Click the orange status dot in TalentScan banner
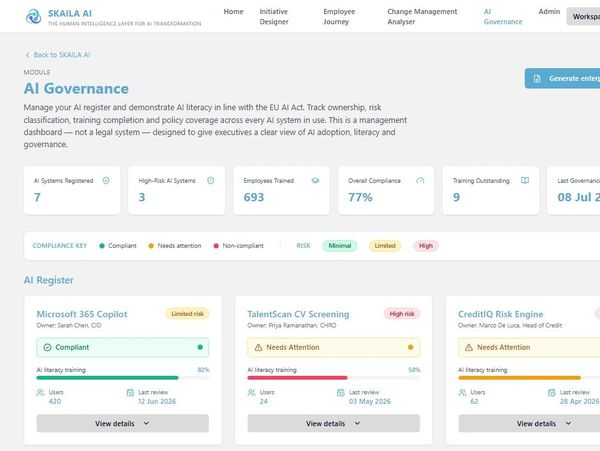Viewport: 600px width, 451px height. (411, 347)
